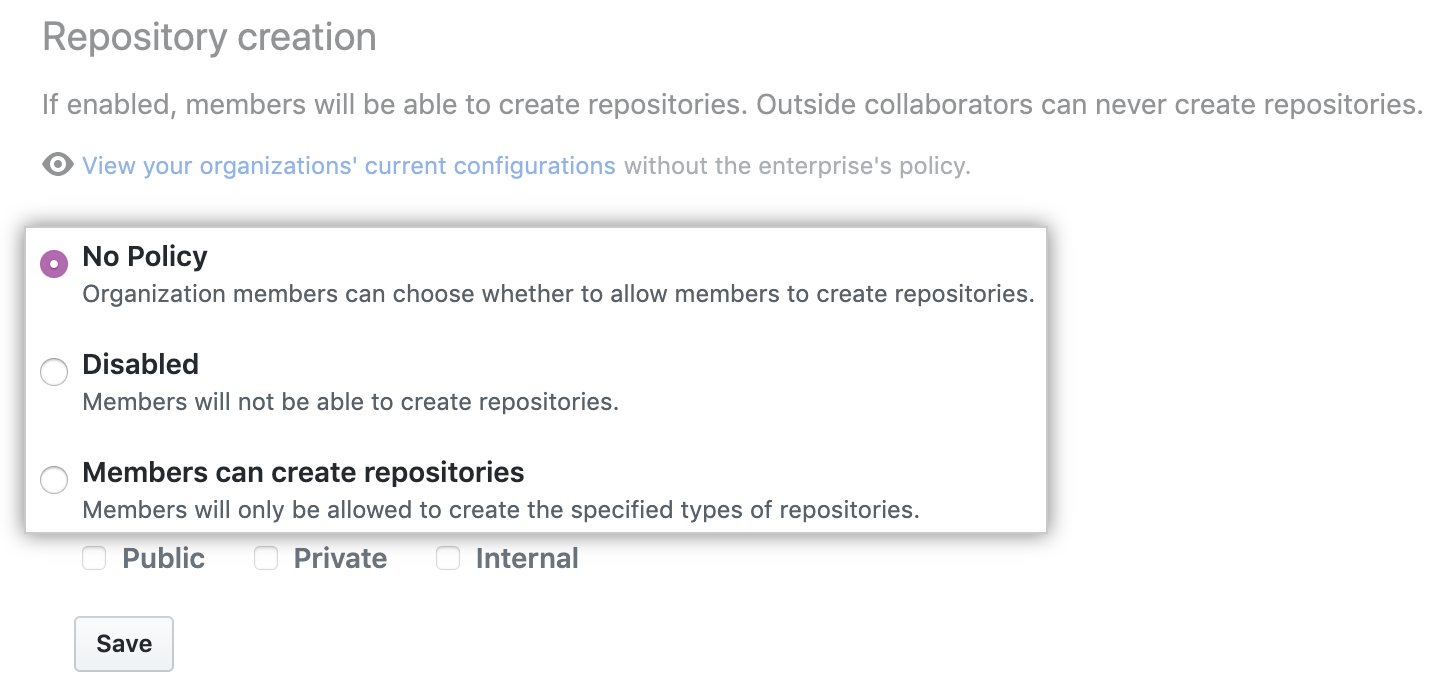Click the eye icon beside configurations link
This screenshot has height=684, width=1438.
[58, 165]
